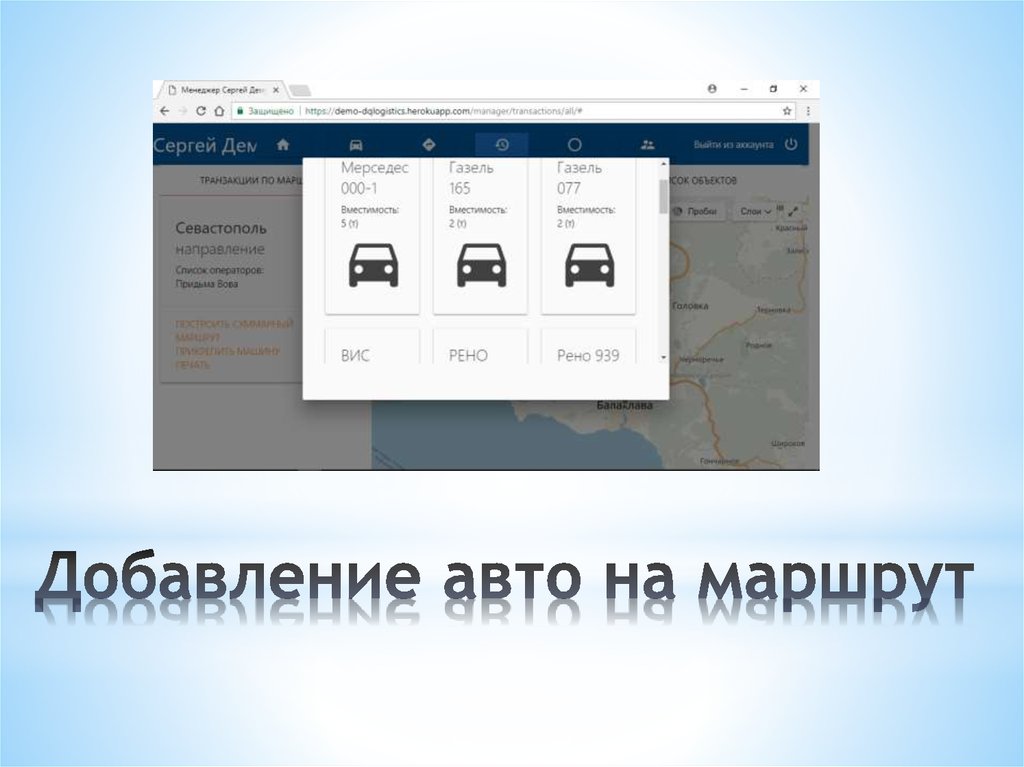Click the transactions history clock icon
Screen dimensions: 1024x767
click(502, 143)
